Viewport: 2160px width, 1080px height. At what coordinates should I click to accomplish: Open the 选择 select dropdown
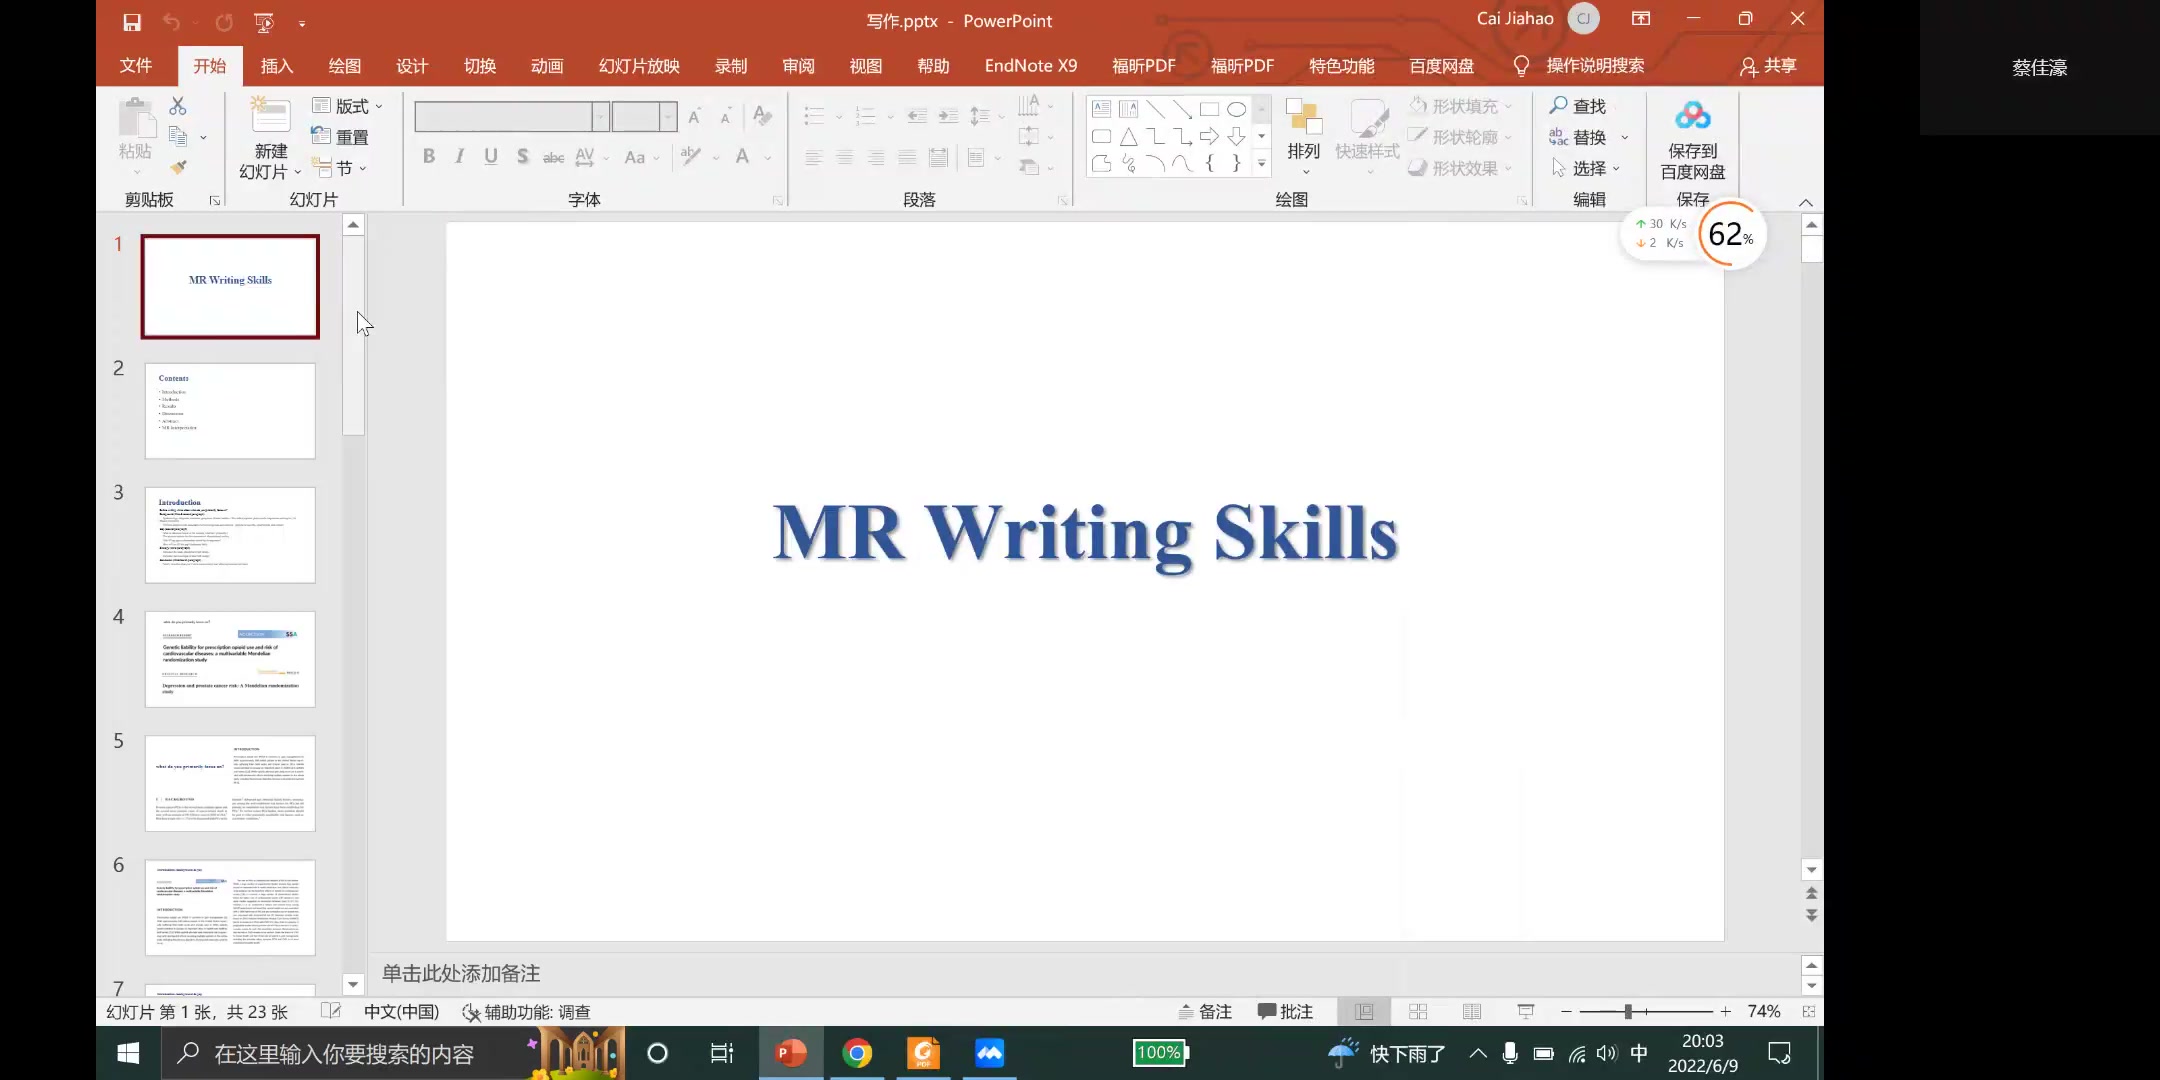pos(1586,167)
